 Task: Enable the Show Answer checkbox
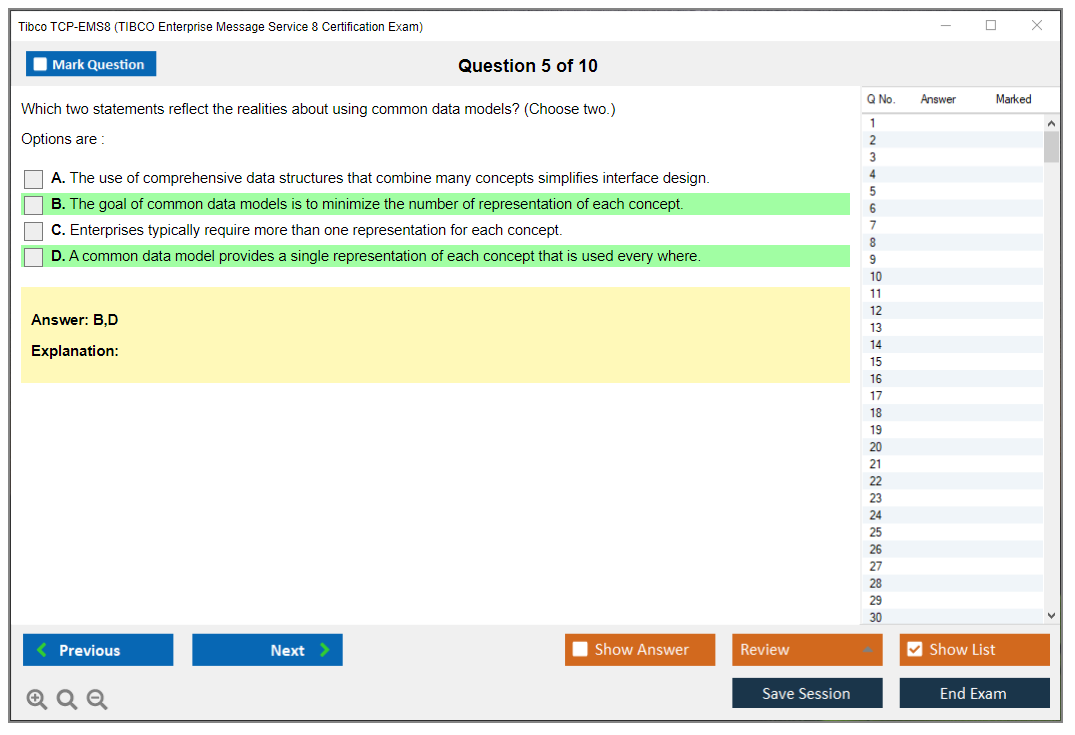pyautogui.click(x=580, y=650)
